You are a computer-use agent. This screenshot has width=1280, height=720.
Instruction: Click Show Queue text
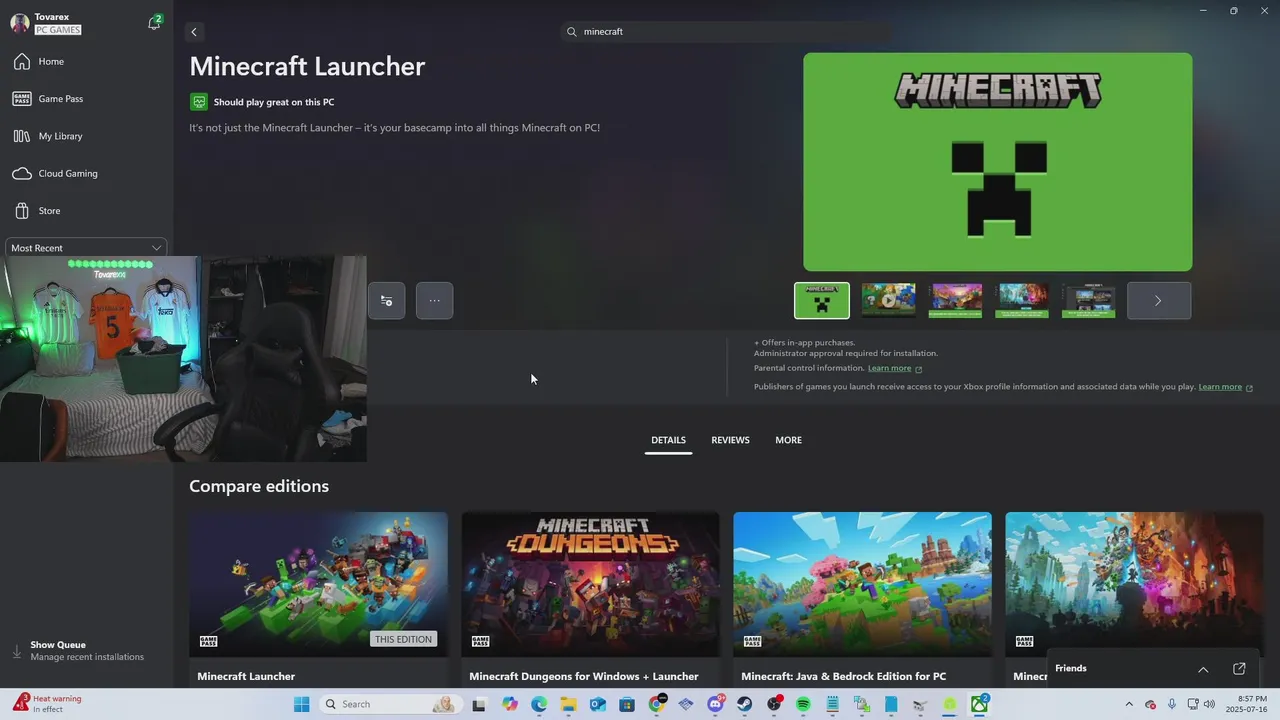point(58,645)
